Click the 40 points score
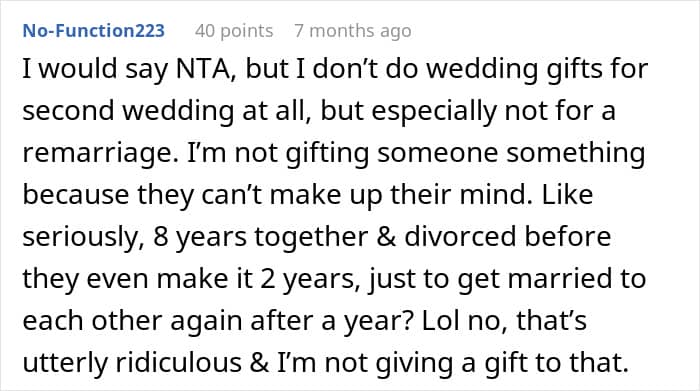This screenshot has width=700, height=391. pyautogui.click(x=234, y=31)
